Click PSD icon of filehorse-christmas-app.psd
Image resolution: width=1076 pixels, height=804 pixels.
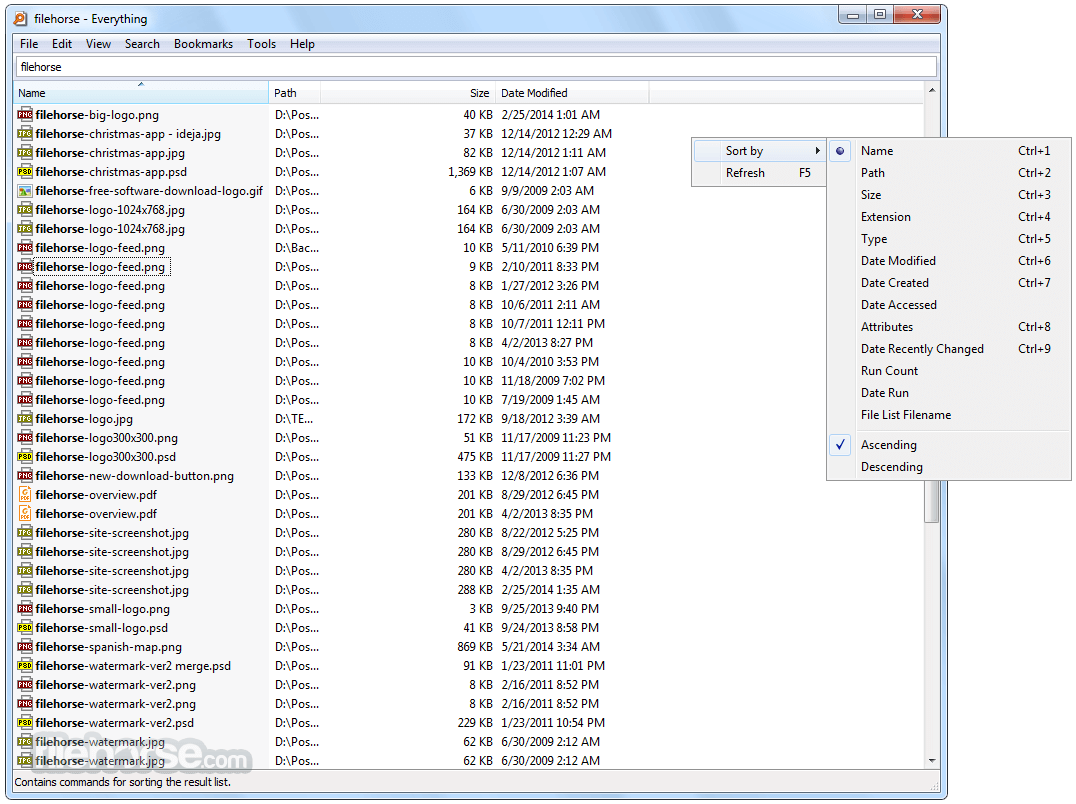point(25,172)
